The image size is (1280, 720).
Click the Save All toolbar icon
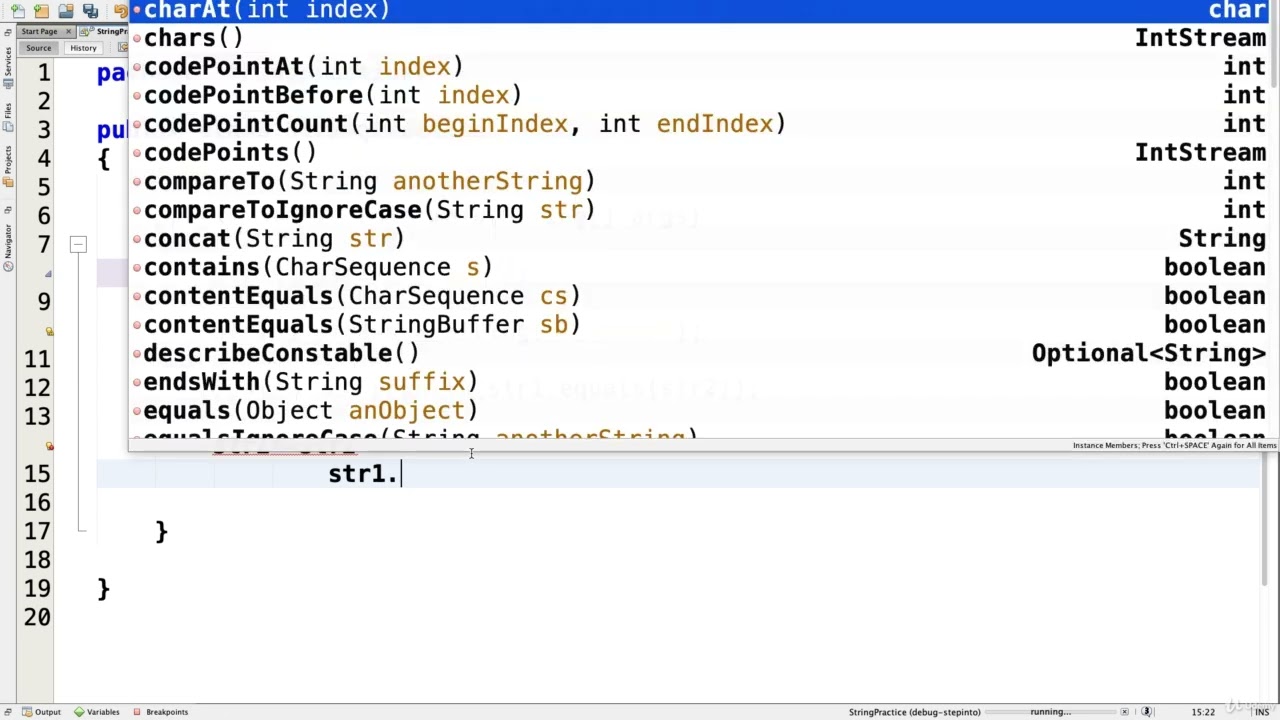pos(91,10)
